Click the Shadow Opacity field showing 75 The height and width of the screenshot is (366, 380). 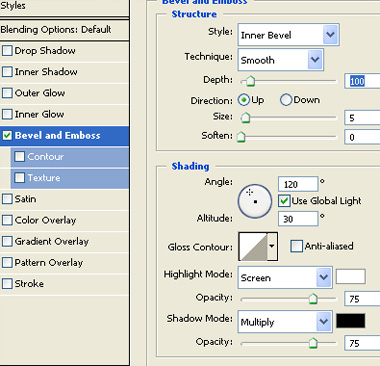tap(362, 343)
